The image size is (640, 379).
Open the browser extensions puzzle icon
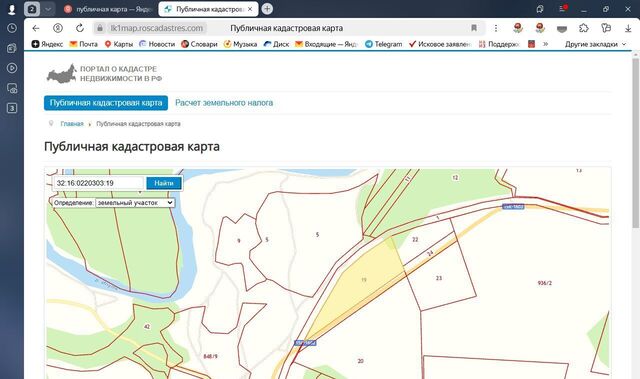(x=584, y=28)
